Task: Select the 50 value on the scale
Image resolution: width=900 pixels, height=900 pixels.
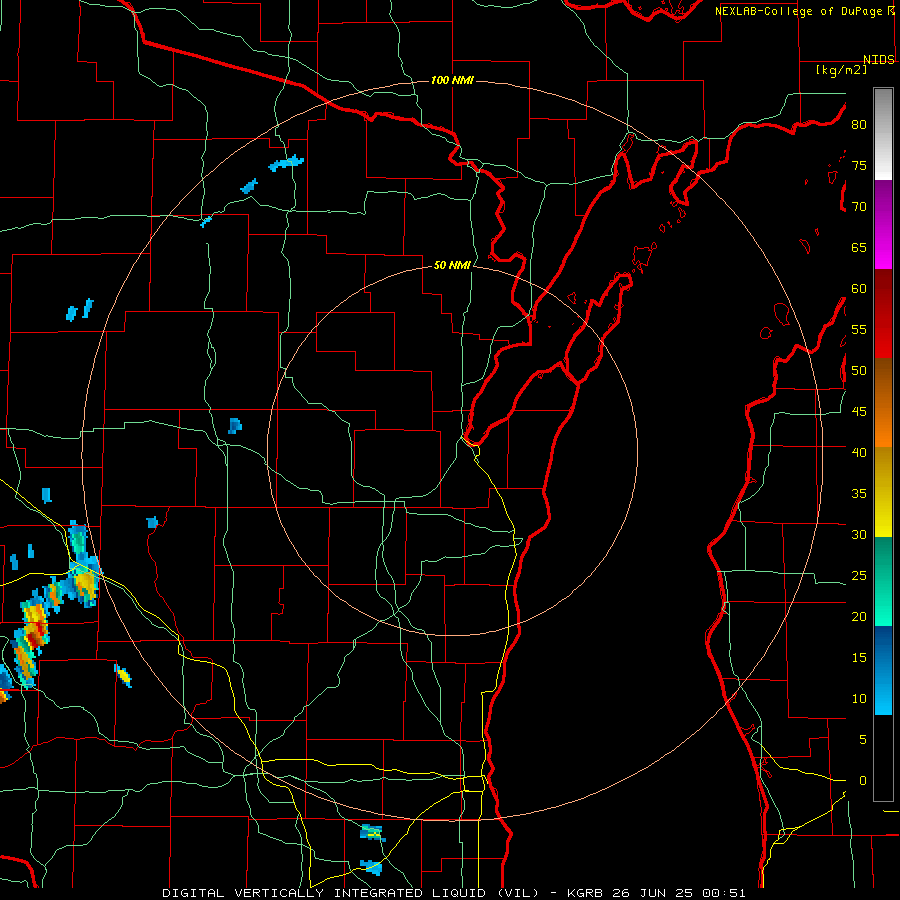Action: (x=859, y=371)
